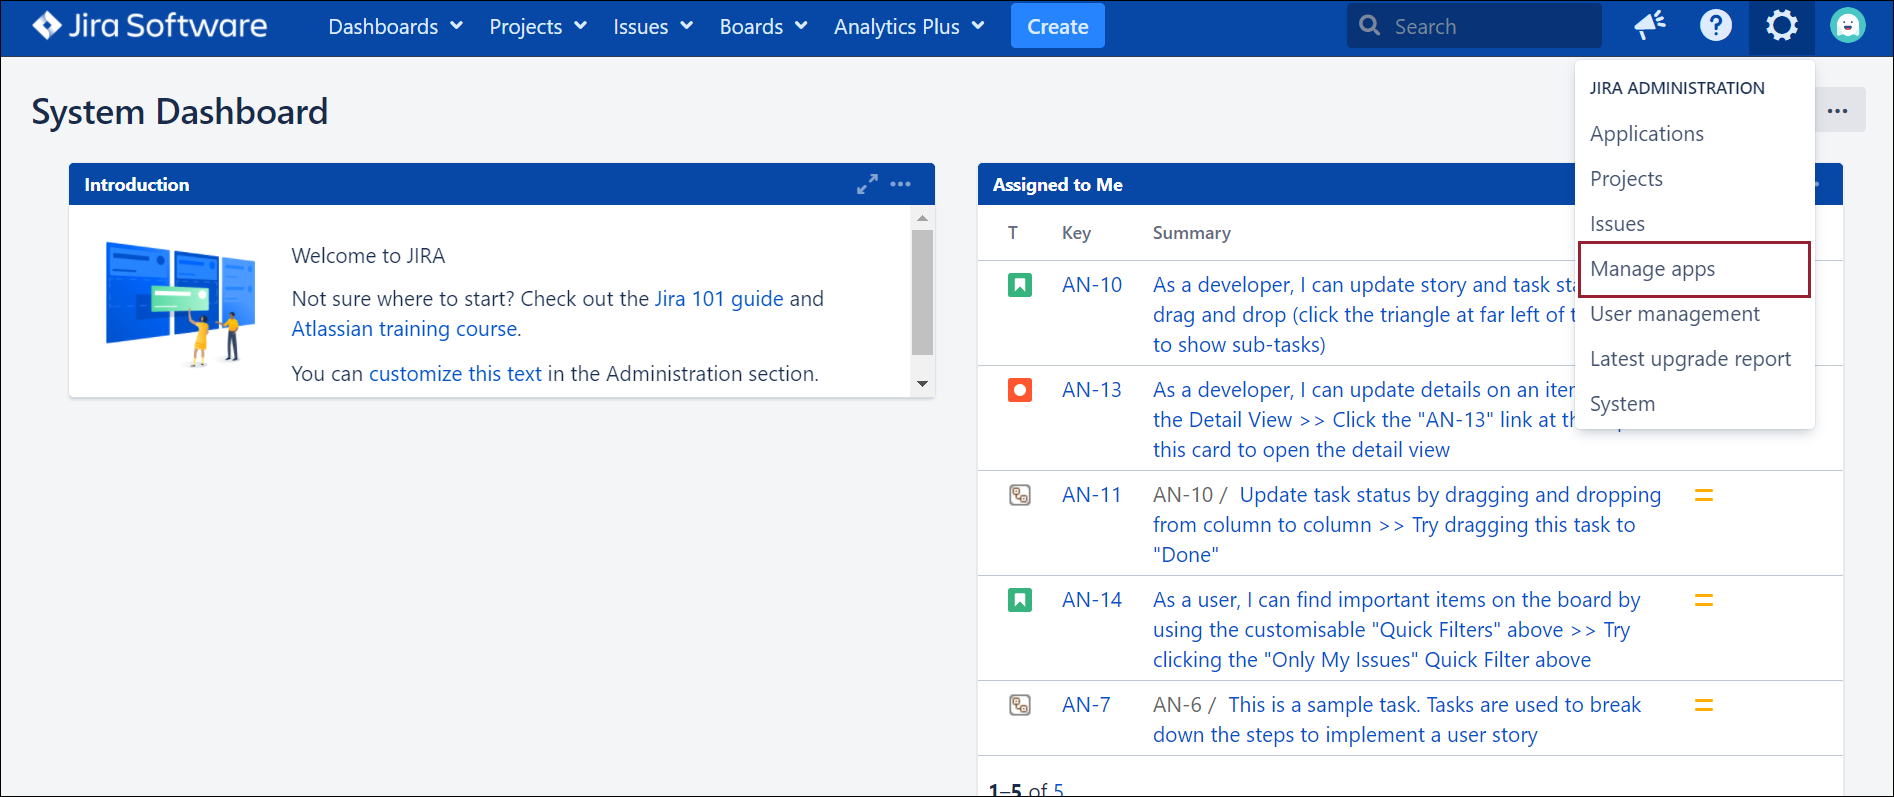
Task: Click story type icon for AN-14
Action: 1020,600
